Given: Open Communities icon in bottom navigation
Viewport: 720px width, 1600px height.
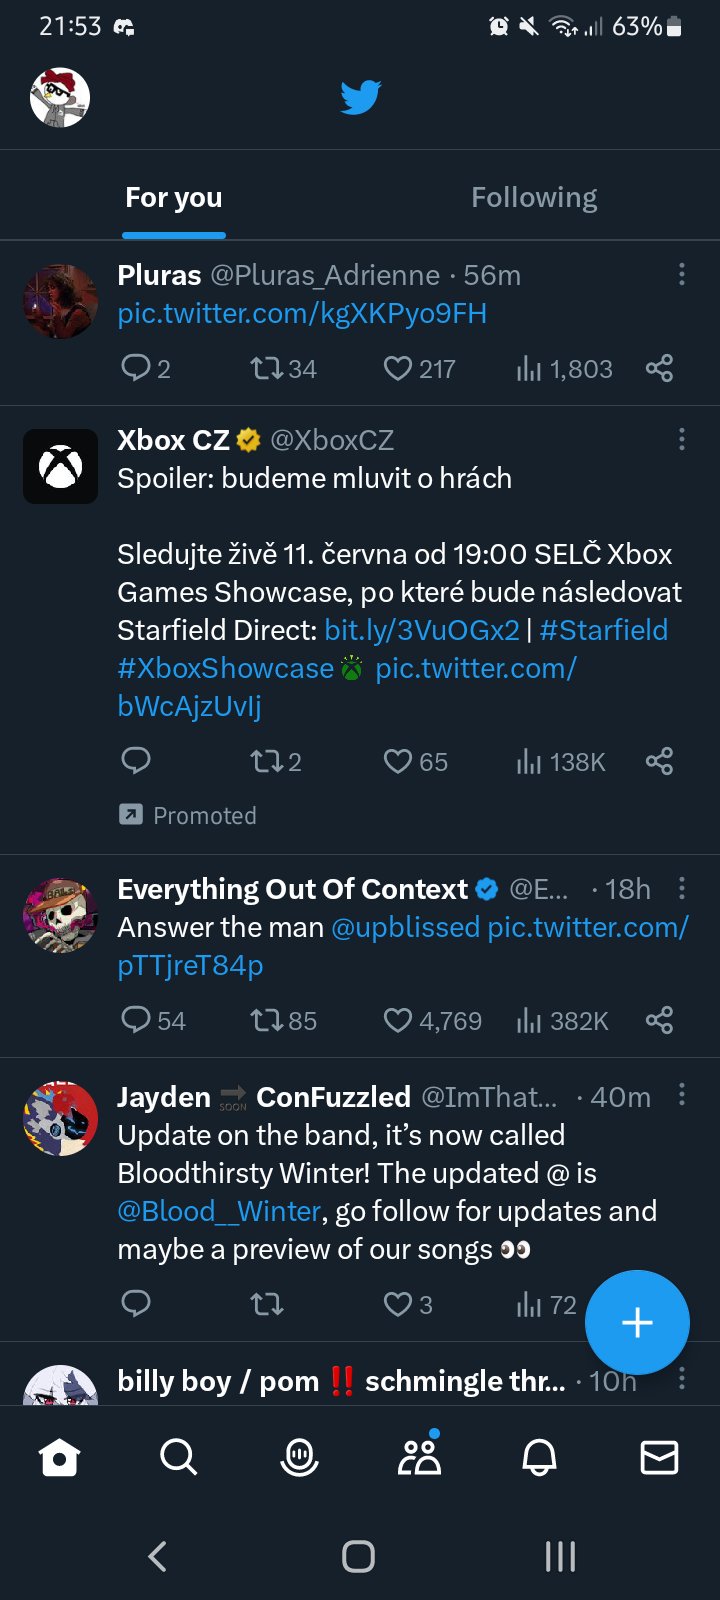Looking at the screenshot, I should (x=419, y=1457).
